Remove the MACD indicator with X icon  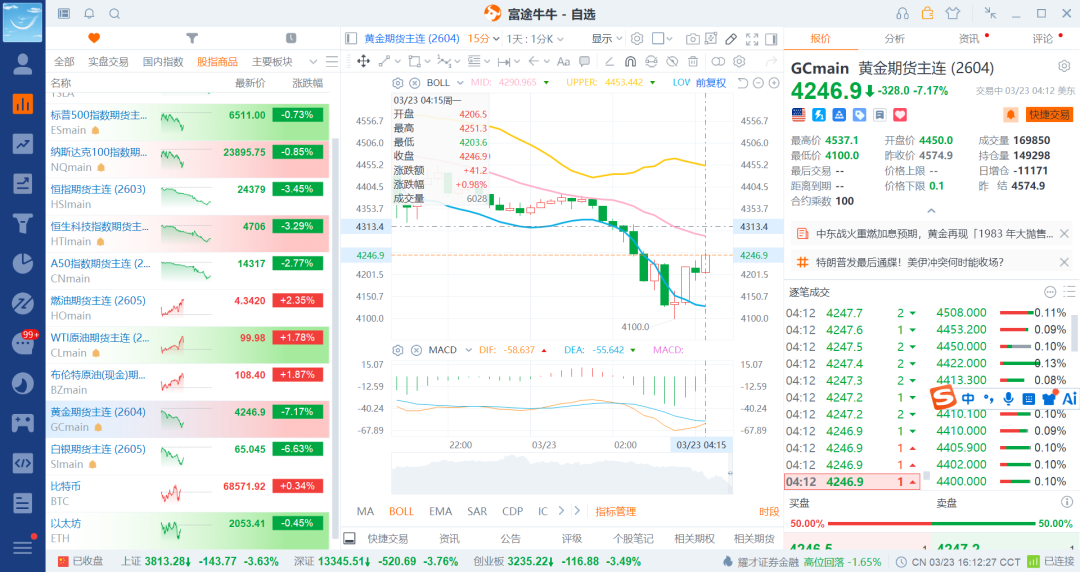[416, 350]
